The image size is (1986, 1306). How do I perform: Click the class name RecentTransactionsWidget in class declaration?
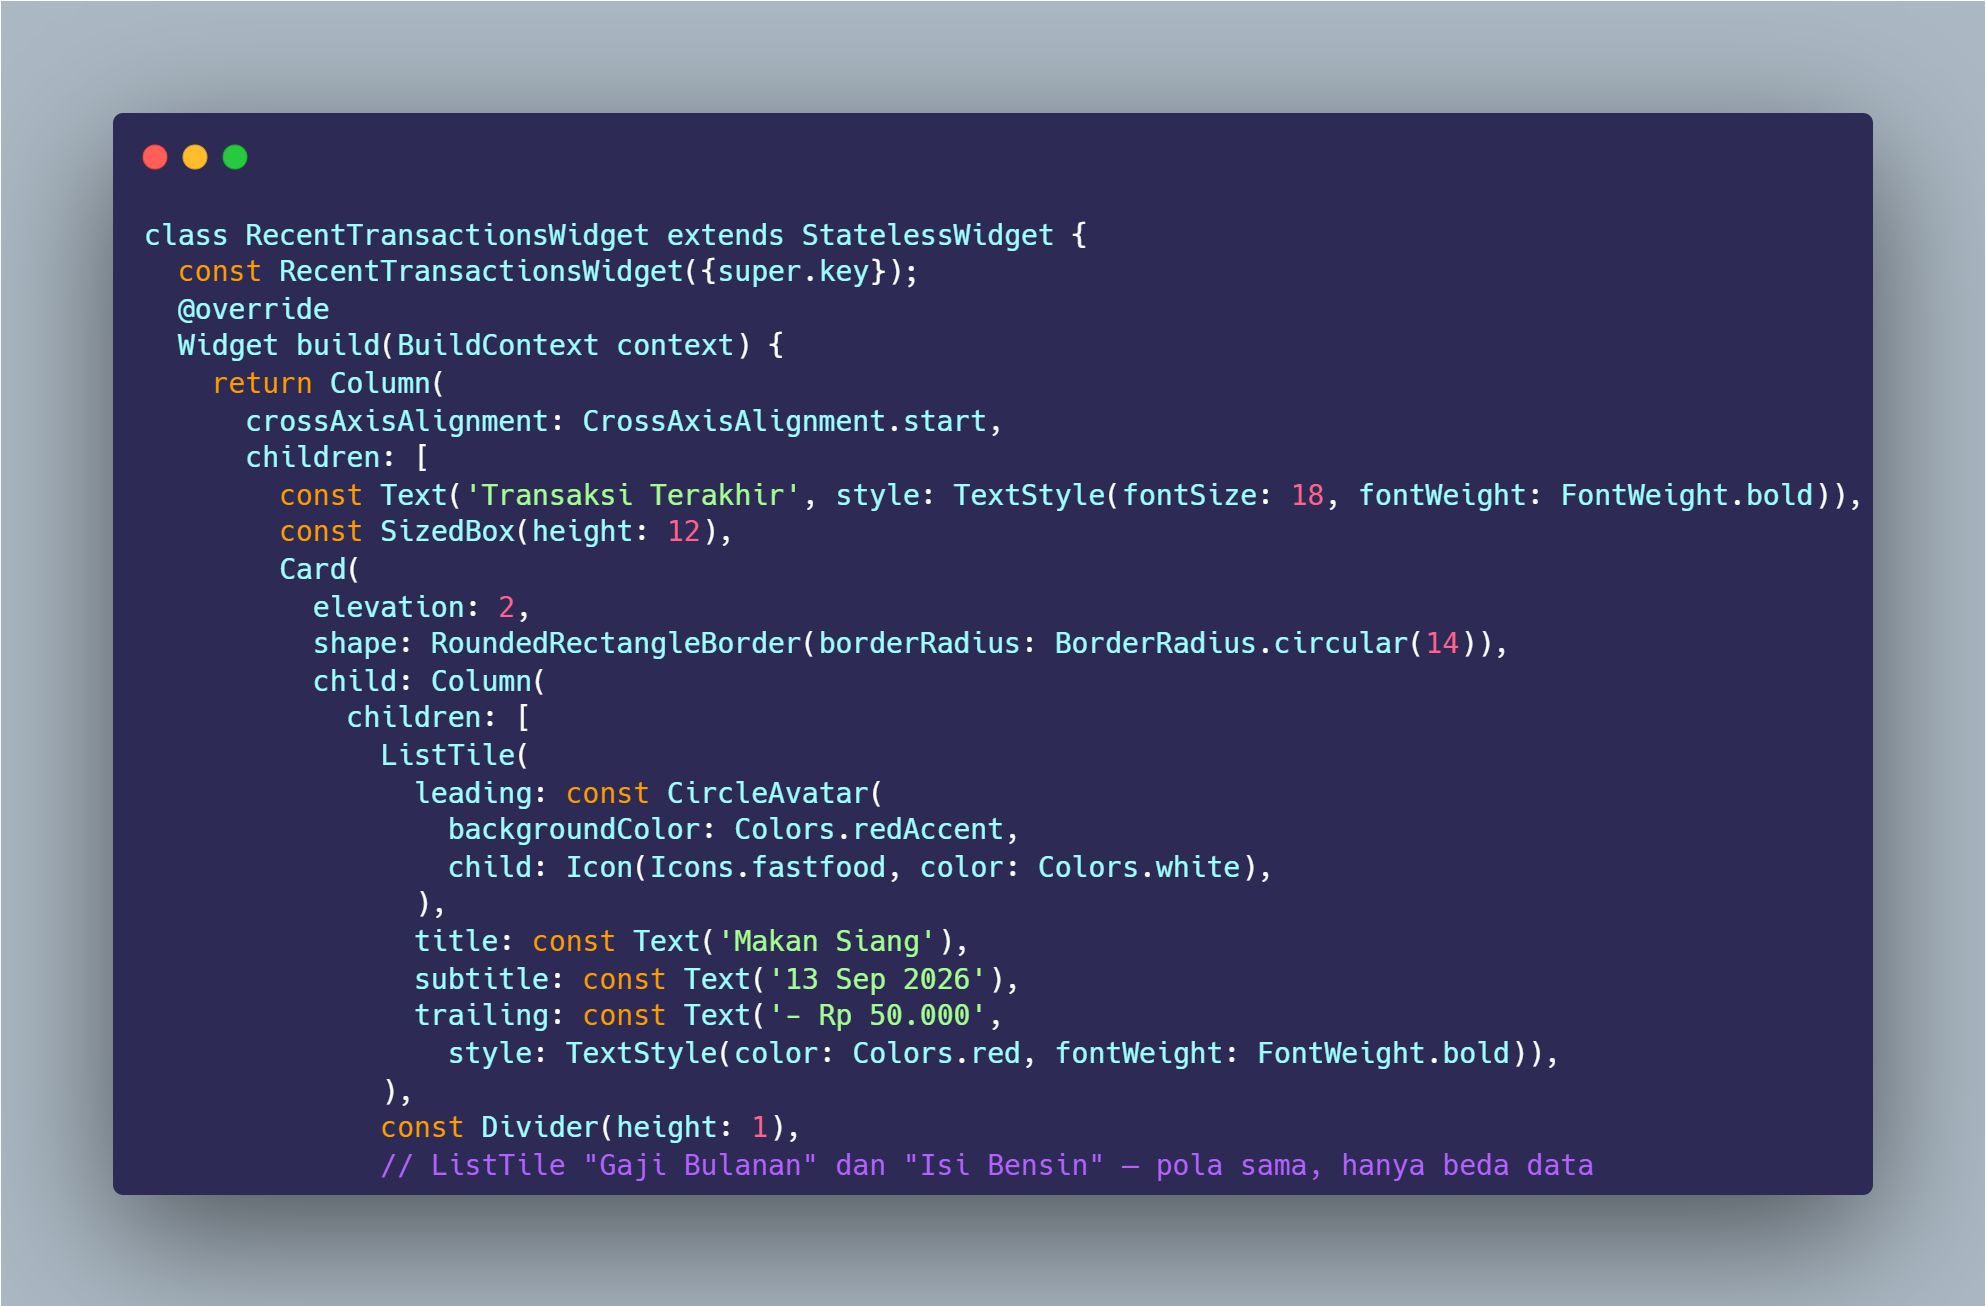pos(447,235)
